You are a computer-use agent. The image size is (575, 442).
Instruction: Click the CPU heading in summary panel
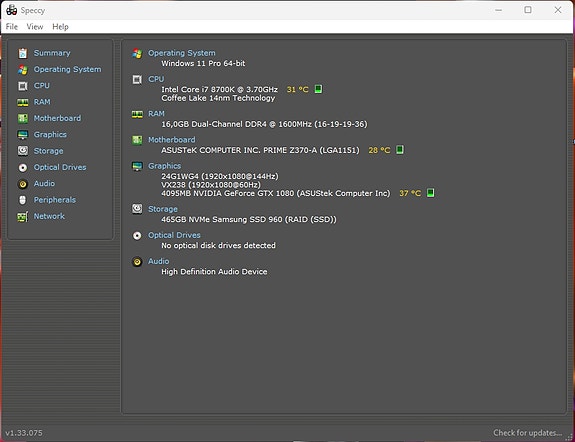(x=156, y=79)
